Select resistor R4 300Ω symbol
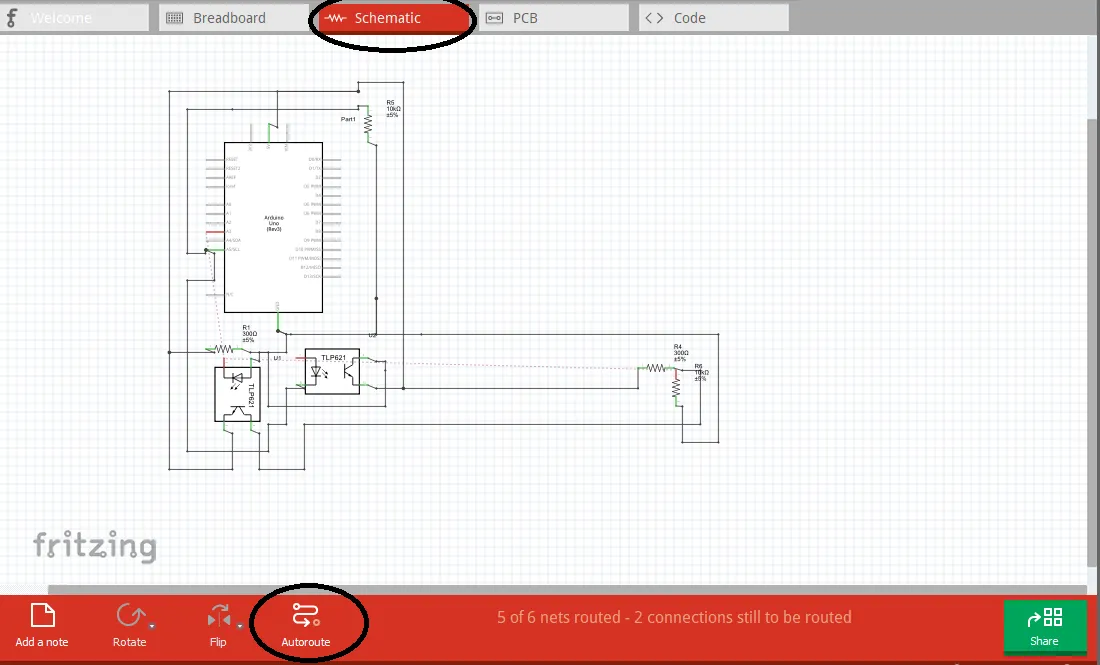This screenshot has height=665, width=1100. click(656, 368)
